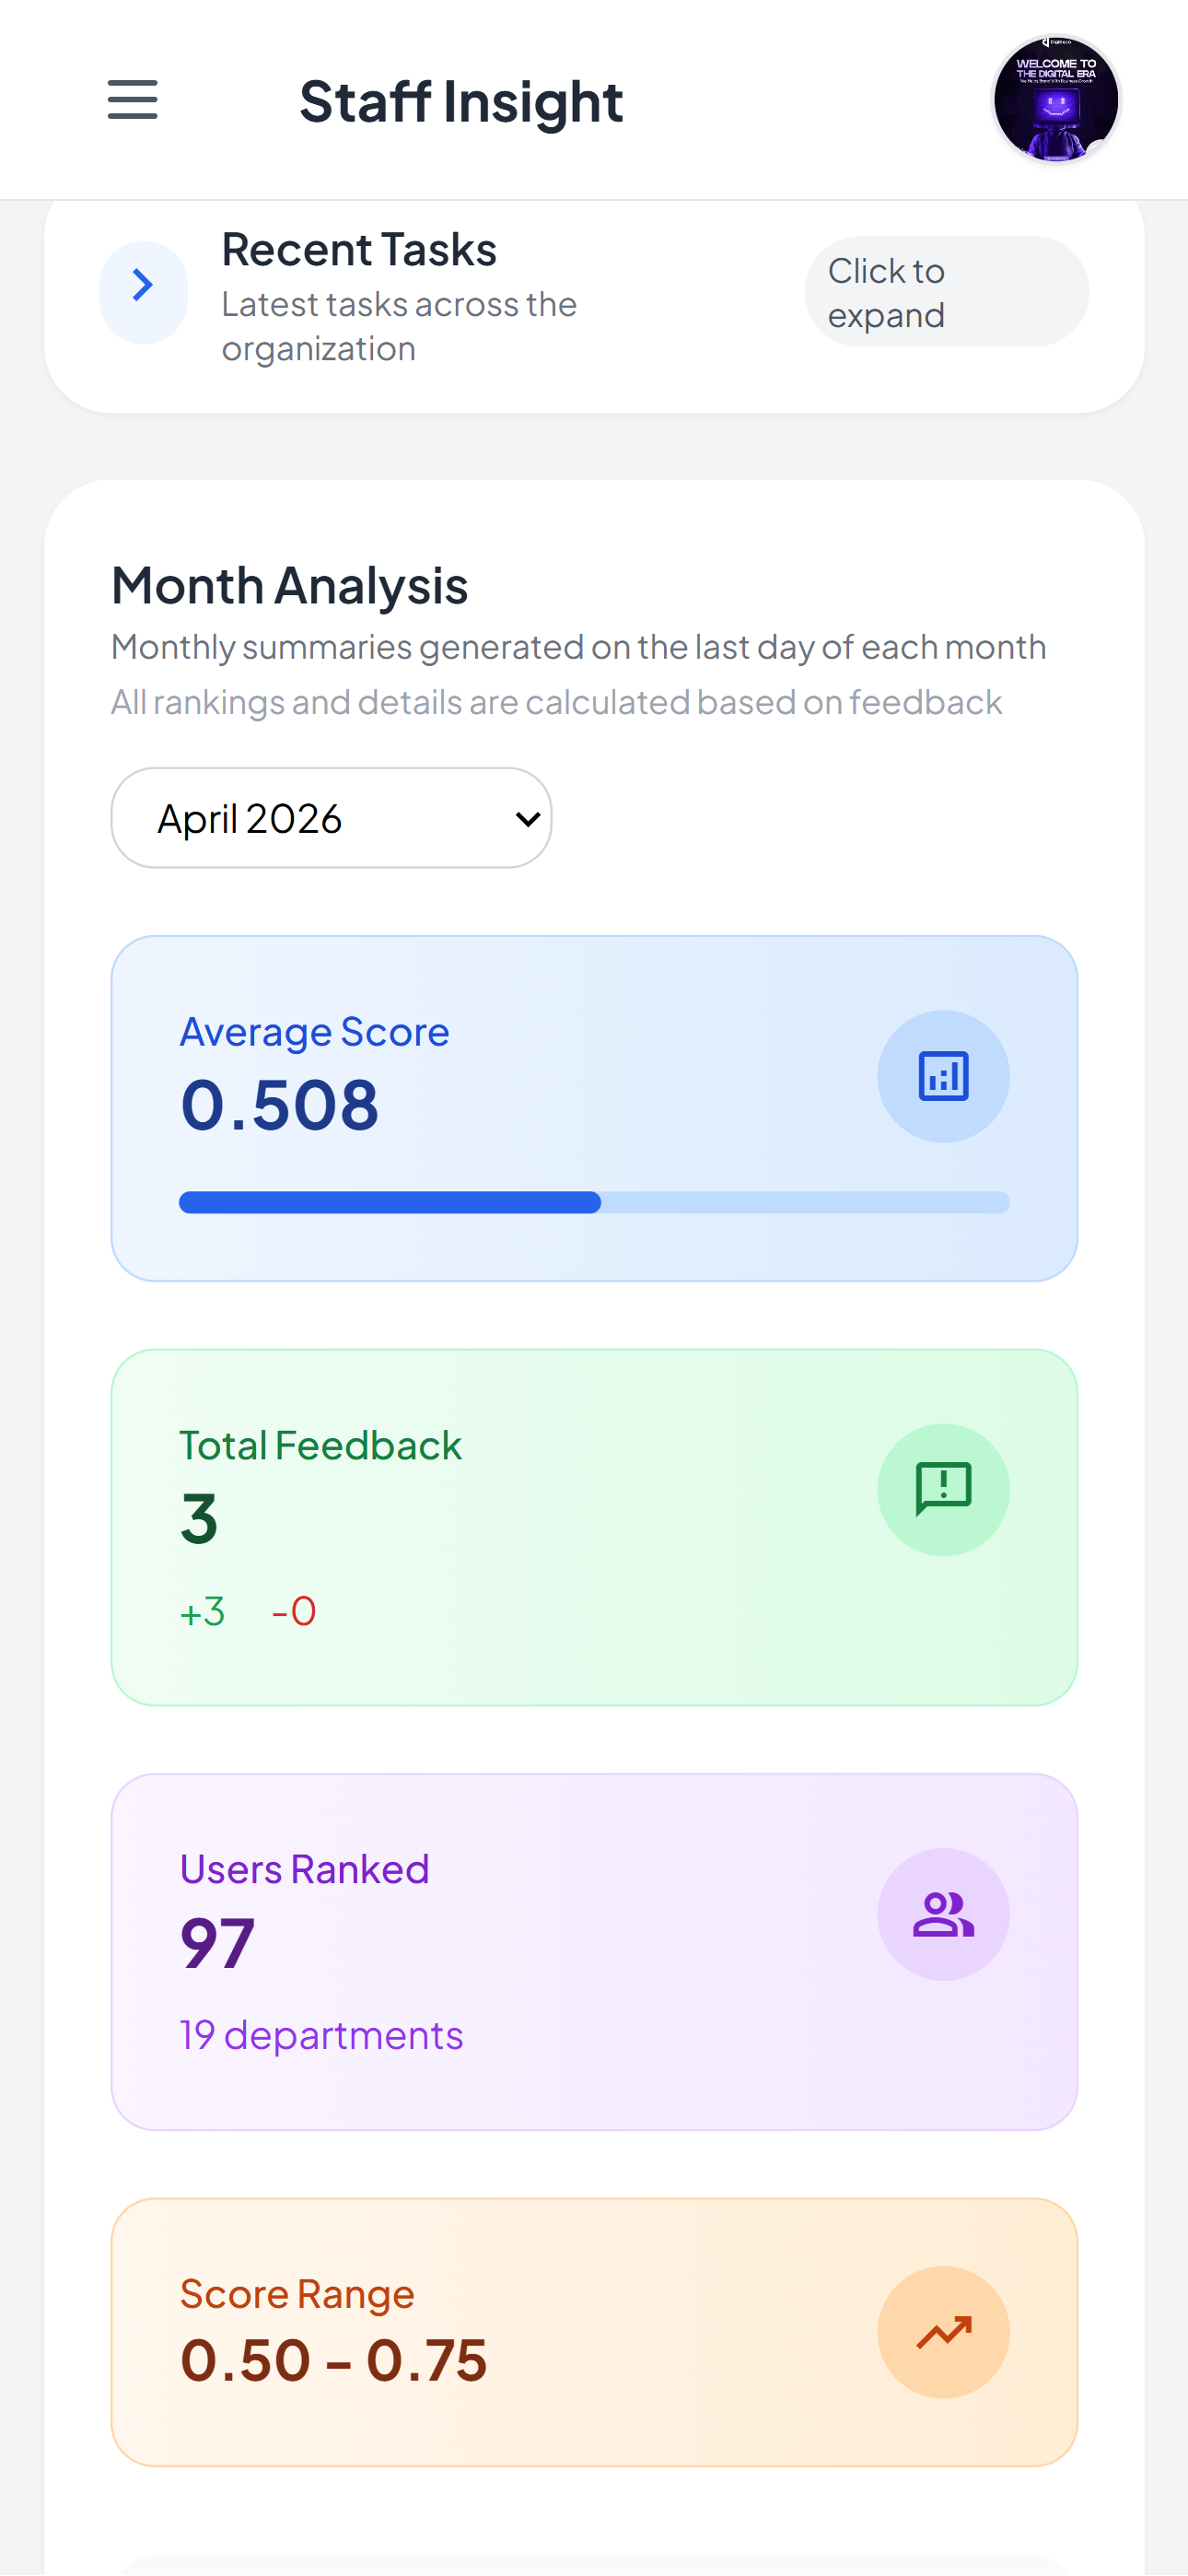
Task: Open the hamburger navigation menu
Action: 132,100
